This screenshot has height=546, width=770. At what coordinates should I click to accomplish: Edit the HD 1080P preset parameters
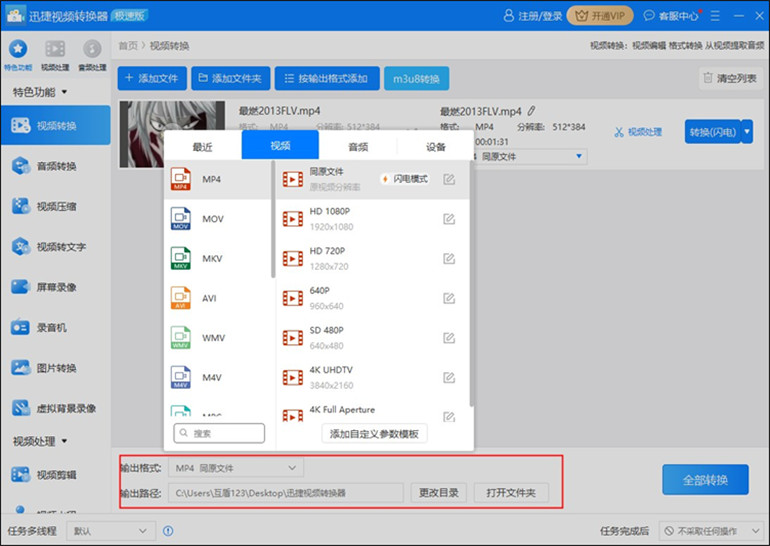tap(449, 219)
